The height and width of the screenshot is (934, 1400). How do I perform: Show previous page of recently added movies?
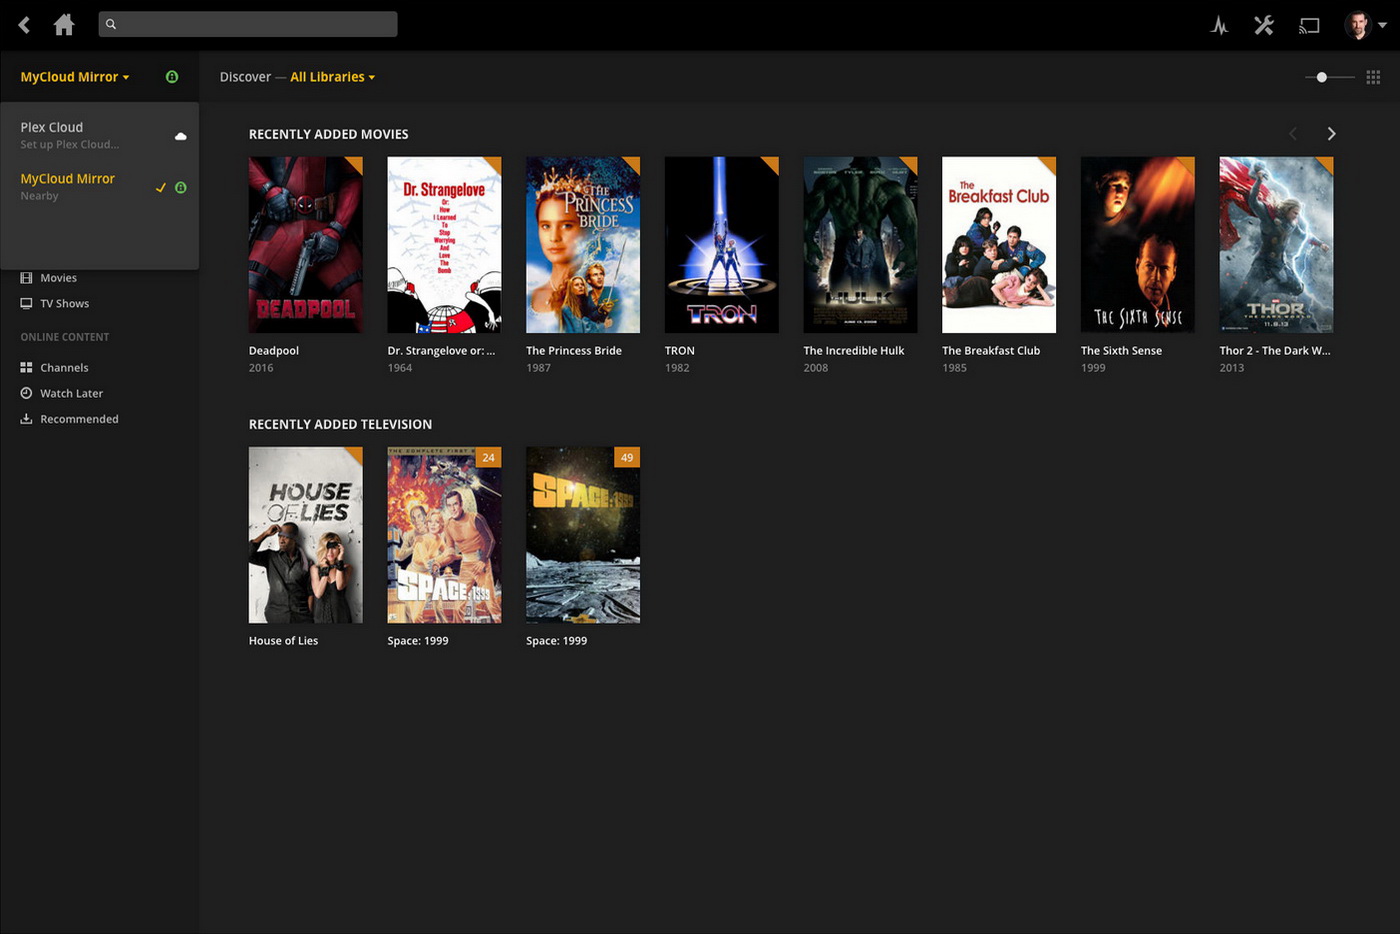pyautogui.click(x=1293, y=134)
